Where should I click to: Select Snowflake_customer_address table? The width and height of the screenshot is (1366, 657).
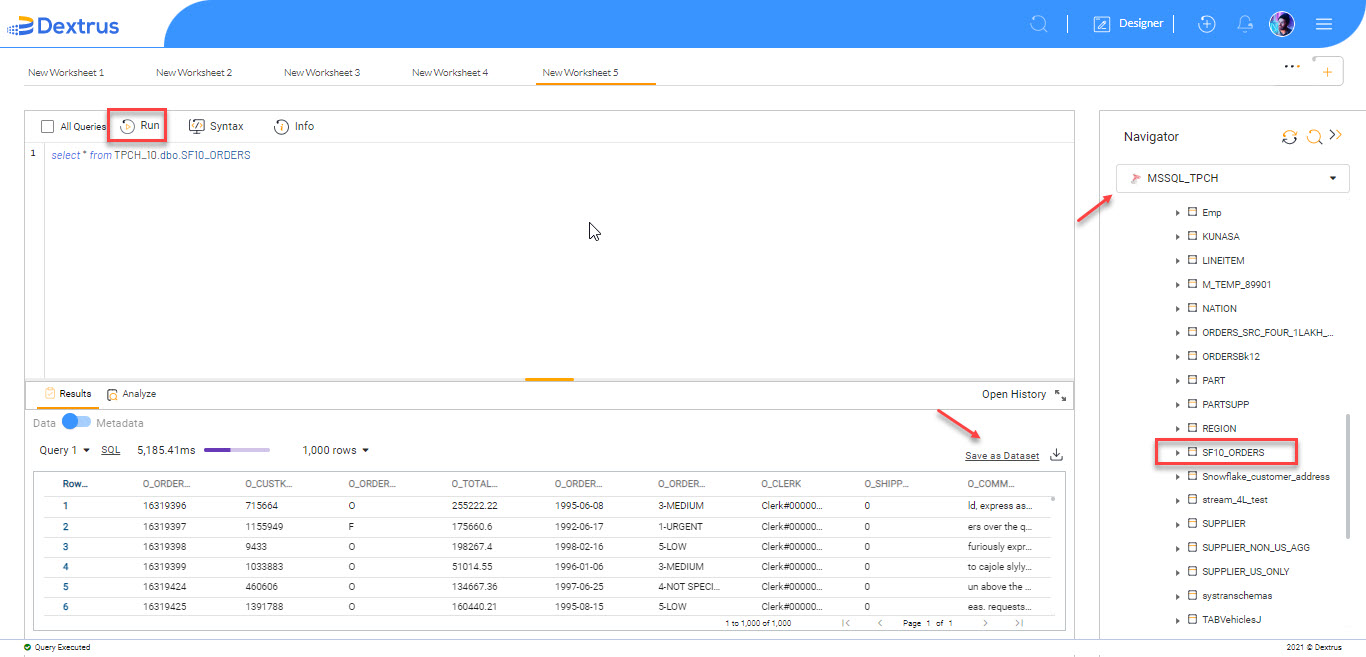(x=1265, y=476)
